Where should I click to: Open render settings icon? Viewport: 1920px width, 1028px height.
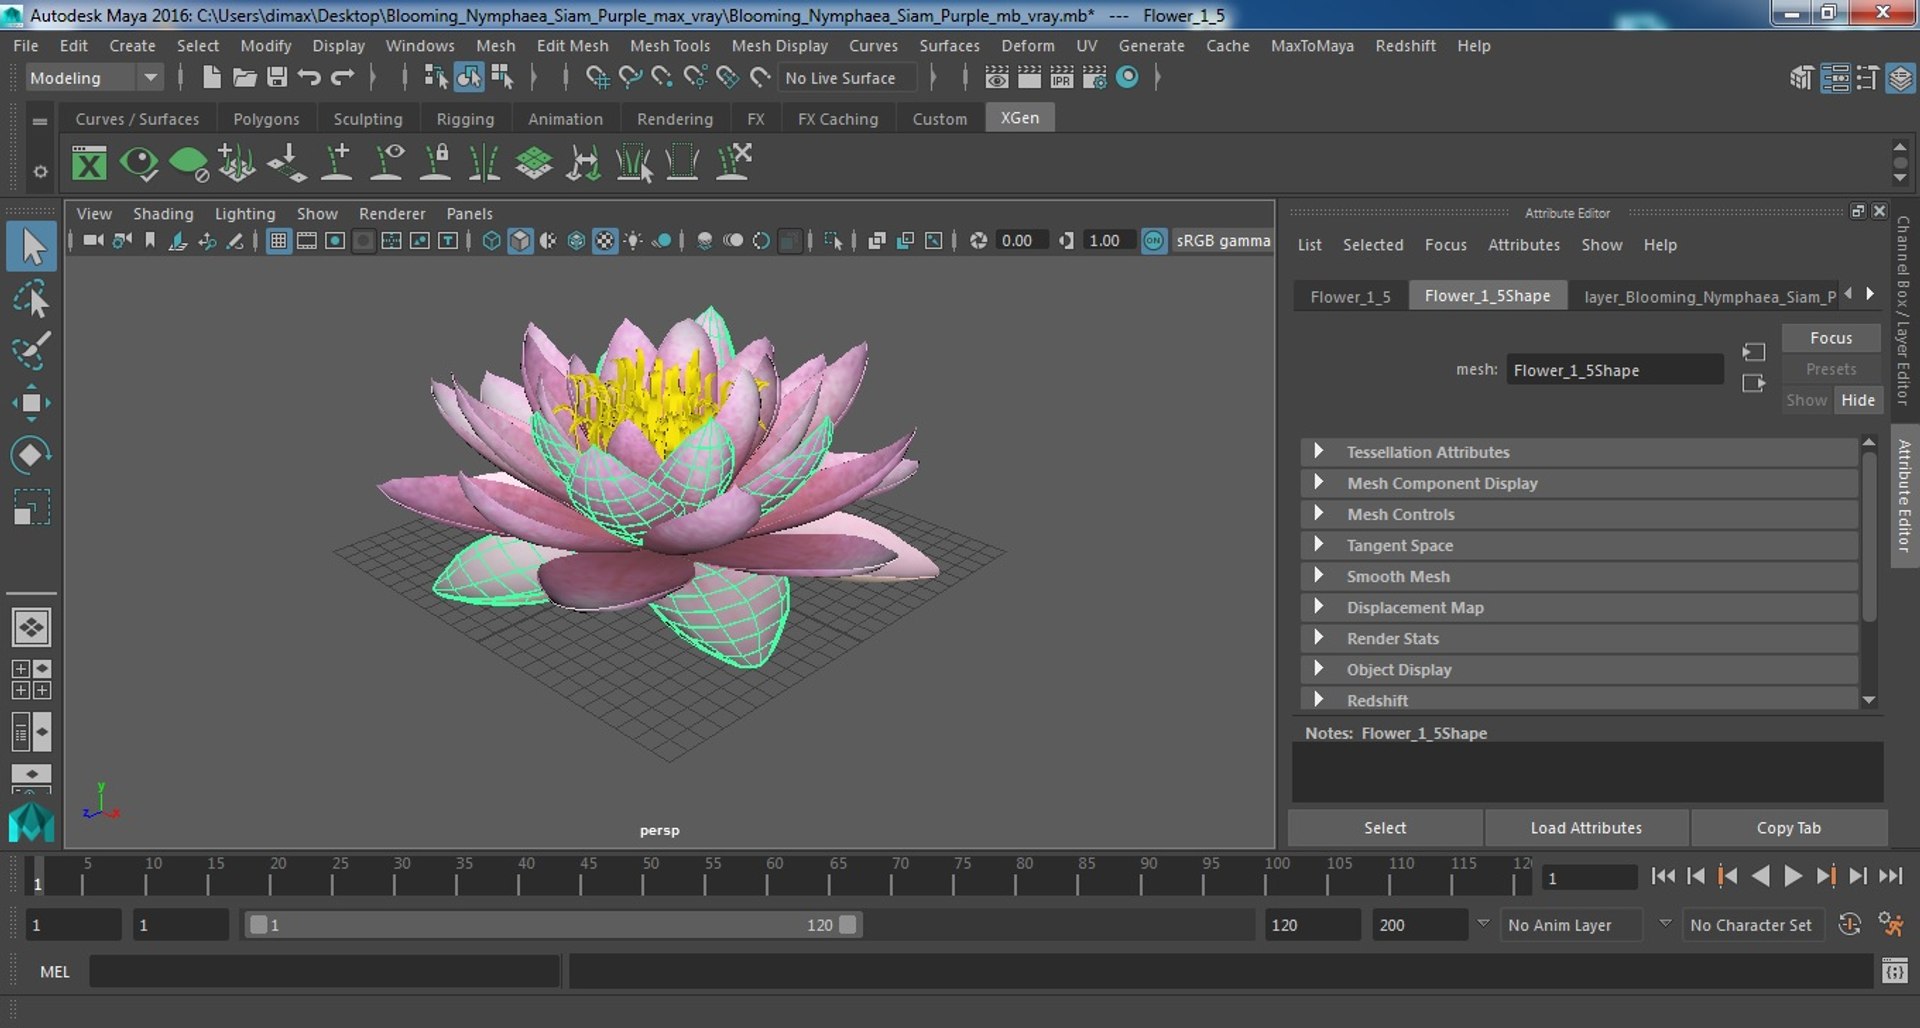tap(1095, 77)
